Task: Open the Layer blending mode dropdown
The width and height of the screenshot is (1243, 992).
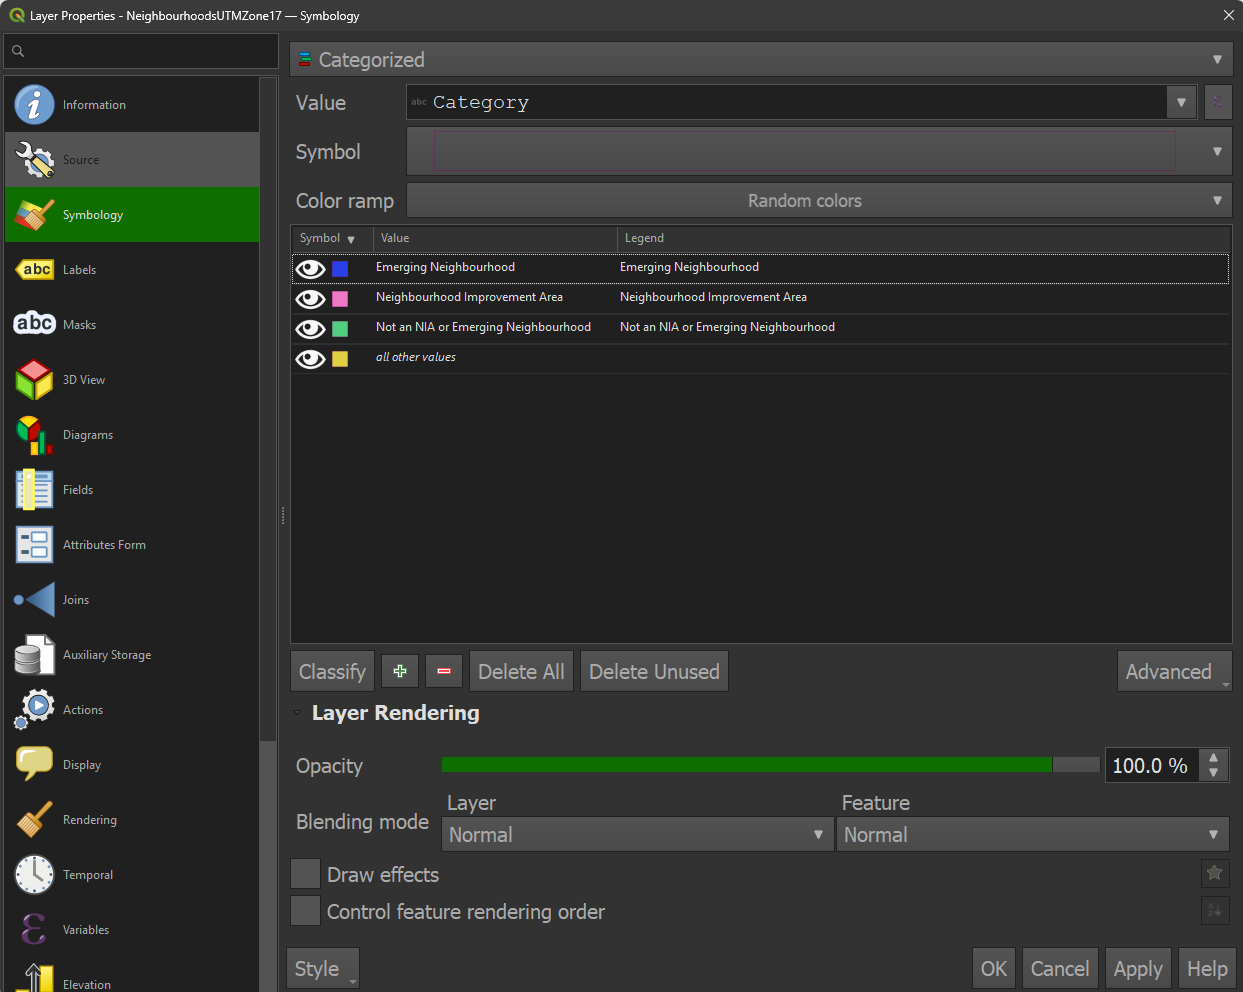Action: pyautogui.click(x=637, y=834)
